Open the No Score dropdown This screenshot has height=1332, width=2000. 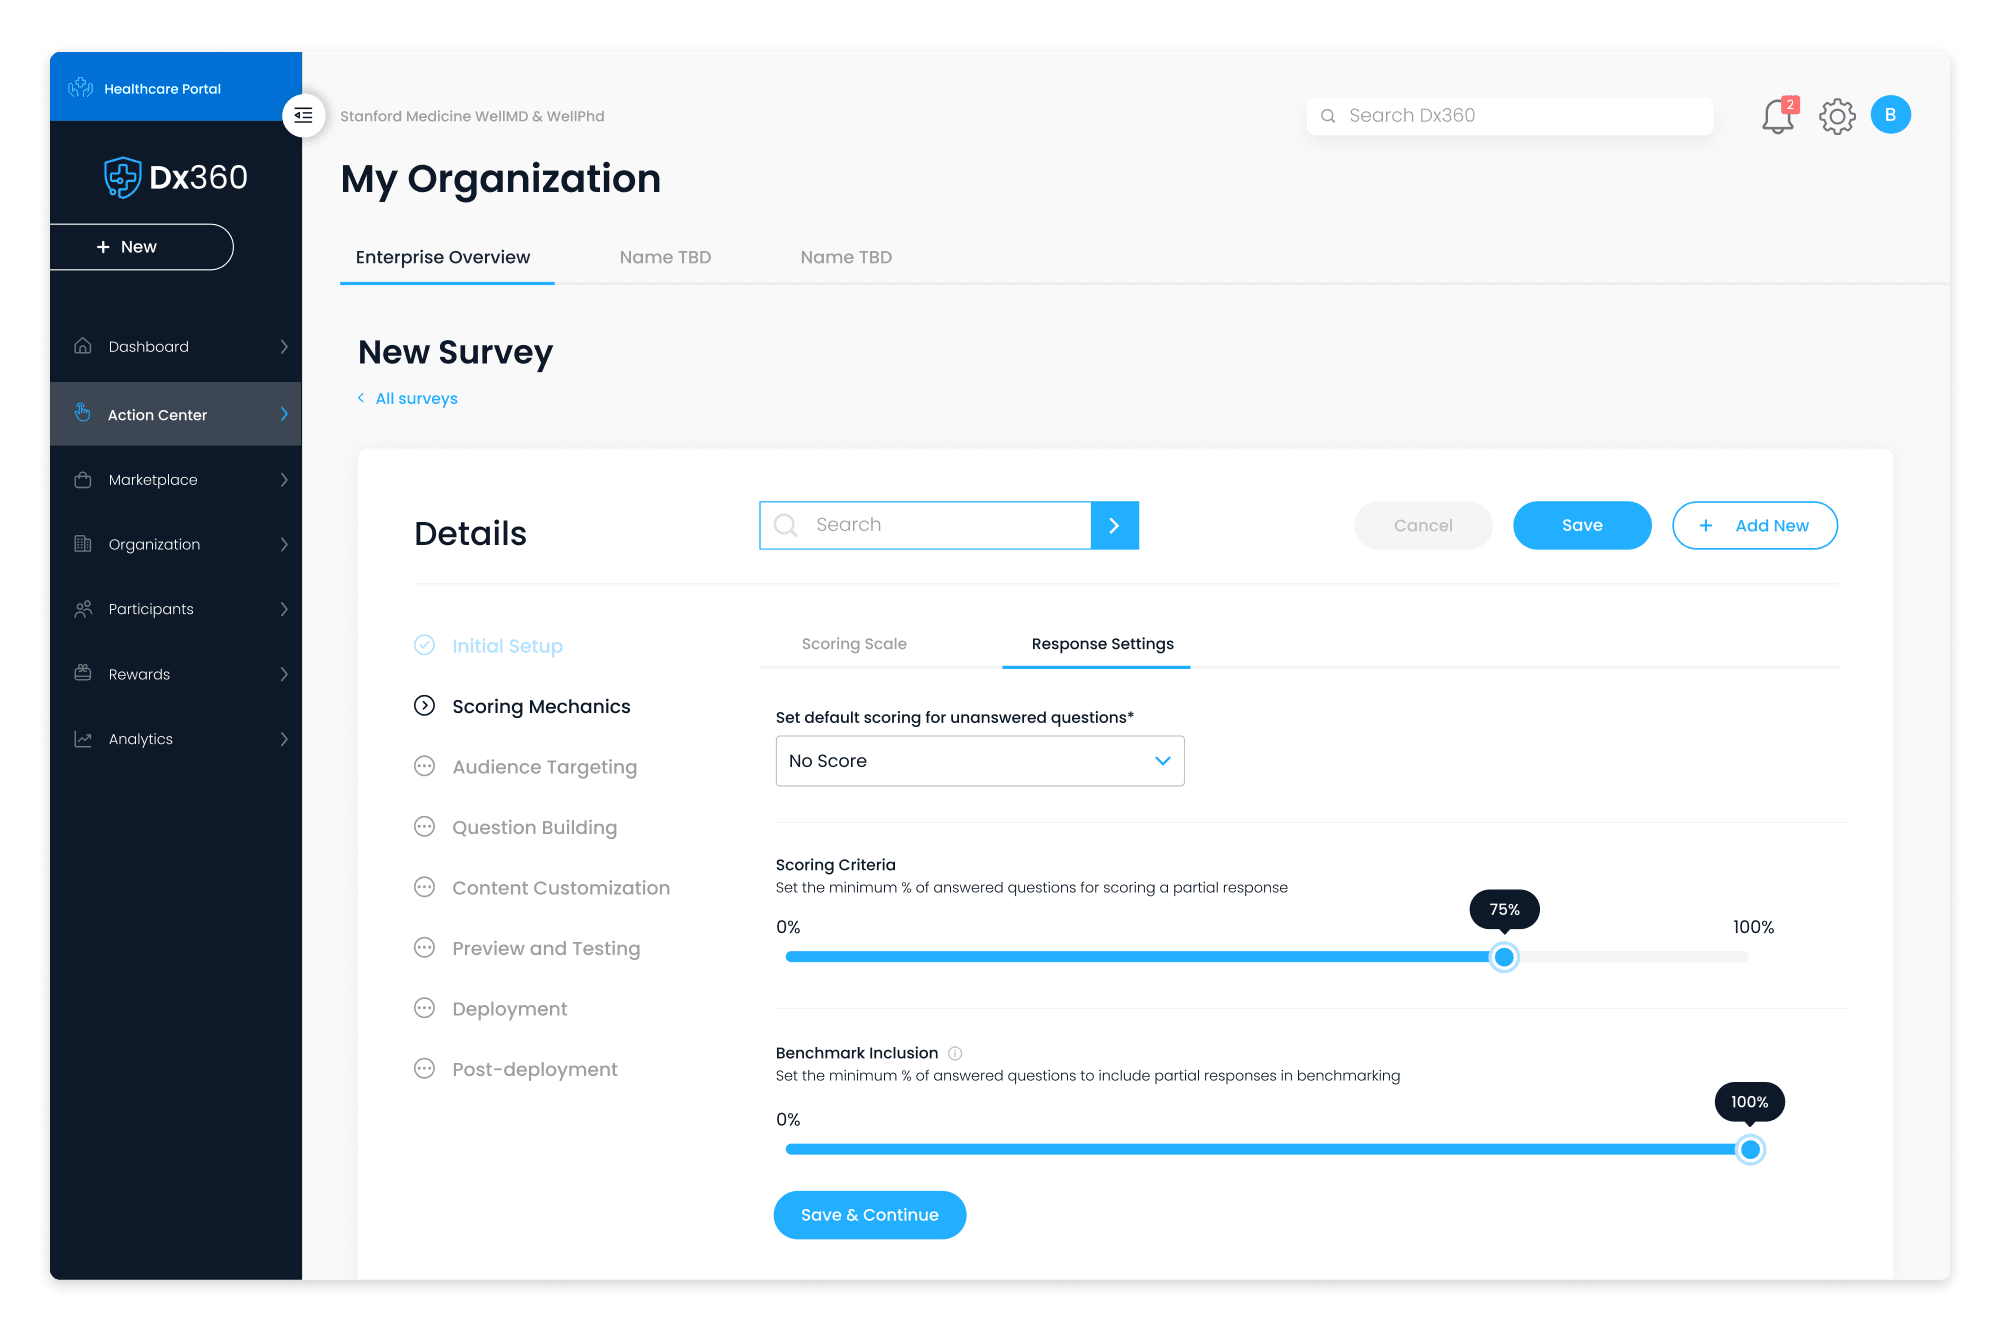coord(980,761)
